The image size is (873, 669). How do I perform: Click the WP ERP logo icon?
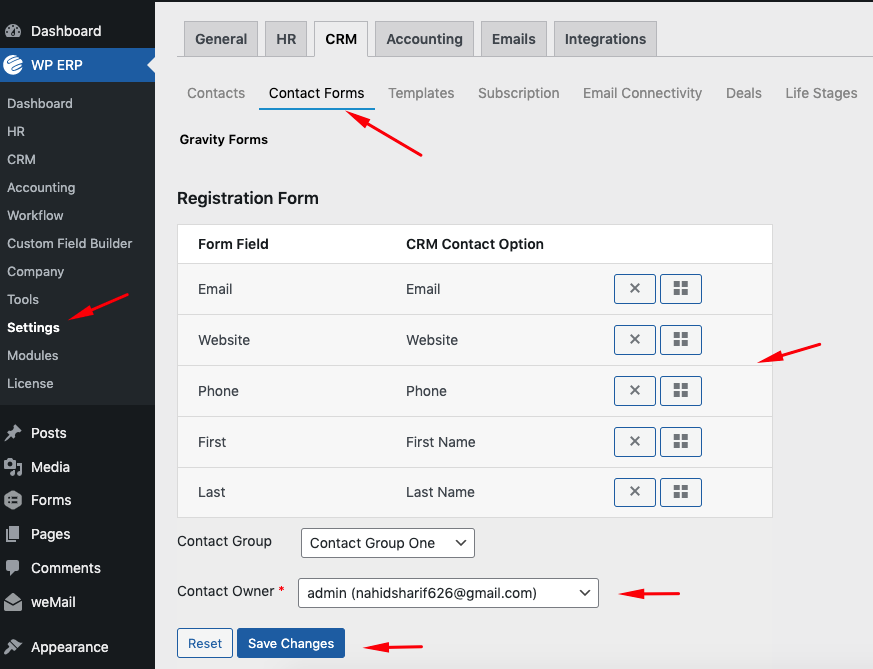[x=13, y=65]
